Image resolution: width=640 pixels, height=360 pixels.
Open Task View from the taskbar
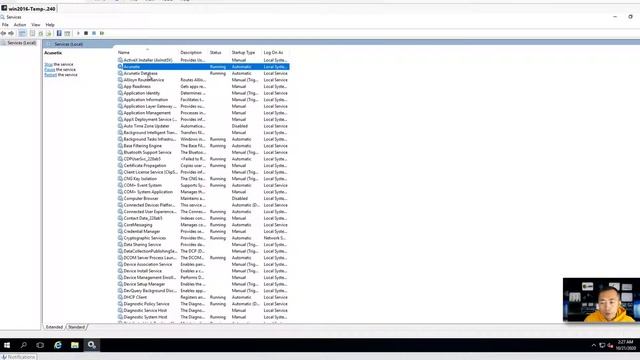pyautogui.click(x=40, y=345)
